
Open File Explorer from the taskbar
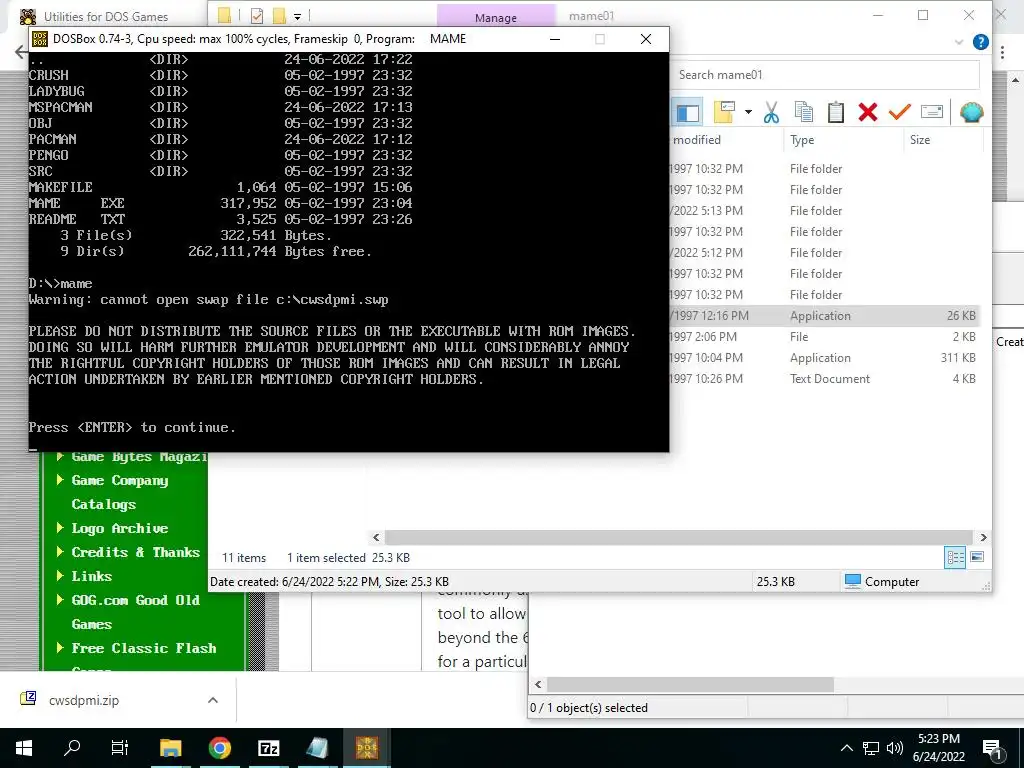170,748
